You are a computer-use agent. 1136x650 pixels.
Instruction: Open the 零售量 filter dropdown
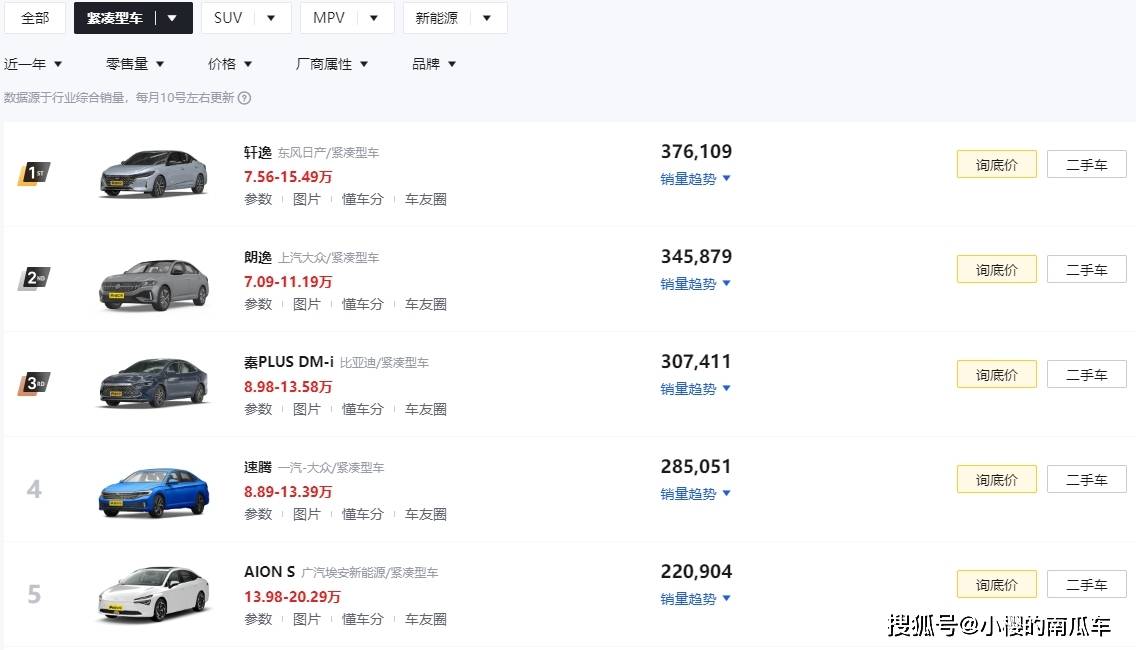pos(135,64)
